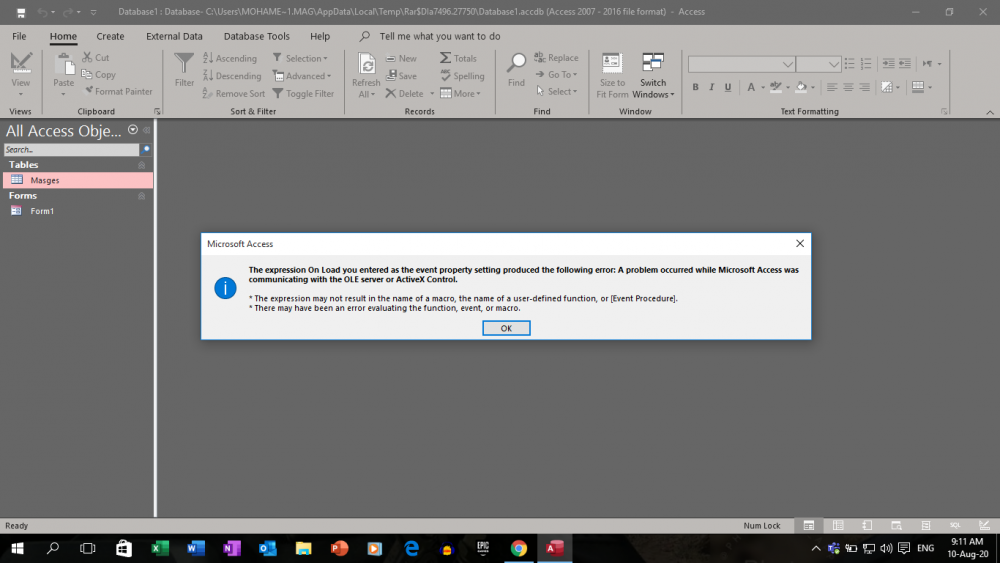This screenshot has height=563, width=1000.
Task: Open the External Data tab
Action: [174, 36]
